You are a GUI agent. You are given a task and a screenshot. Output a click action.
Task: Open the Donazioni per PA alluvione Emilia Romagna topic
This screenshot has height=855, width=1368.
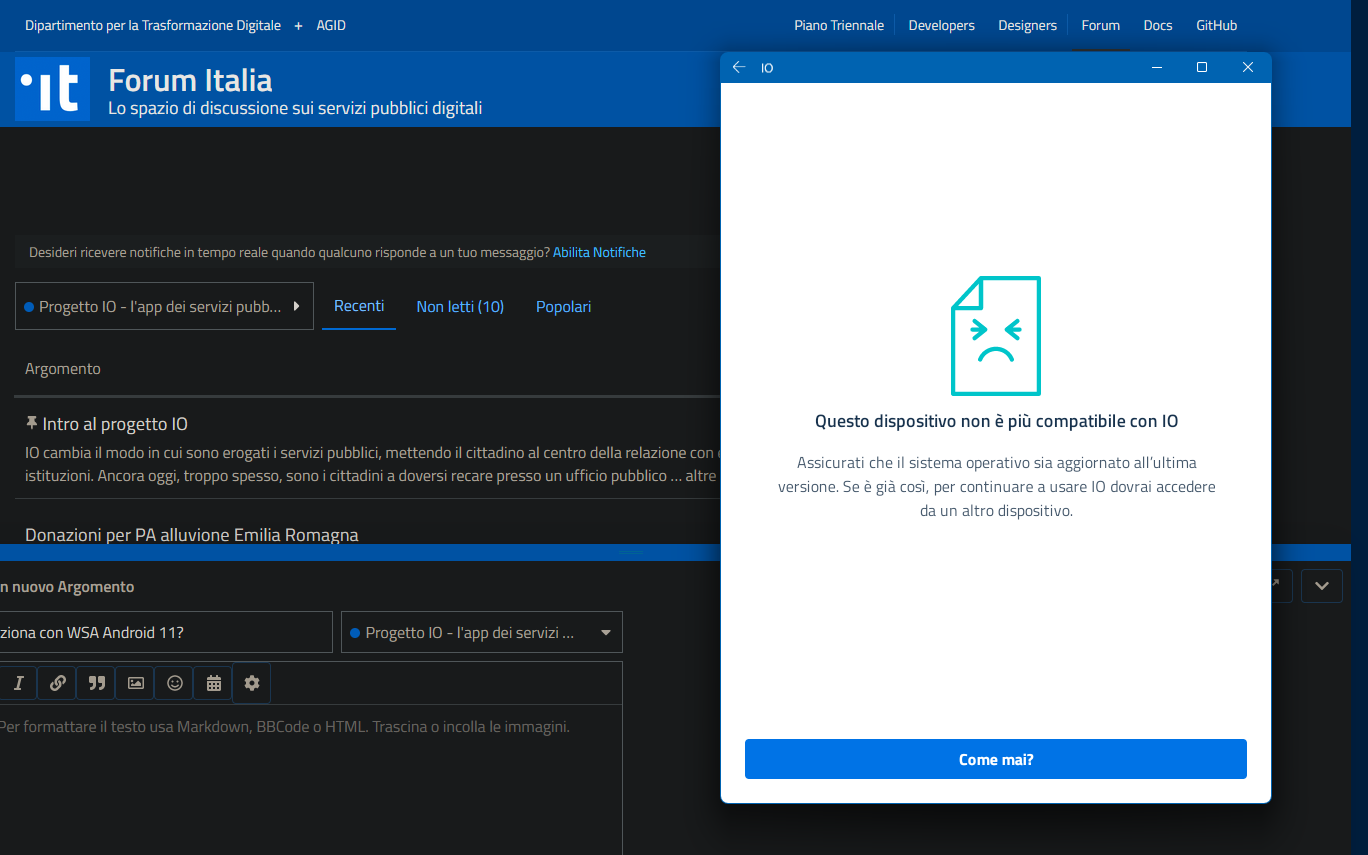(192, 535)
